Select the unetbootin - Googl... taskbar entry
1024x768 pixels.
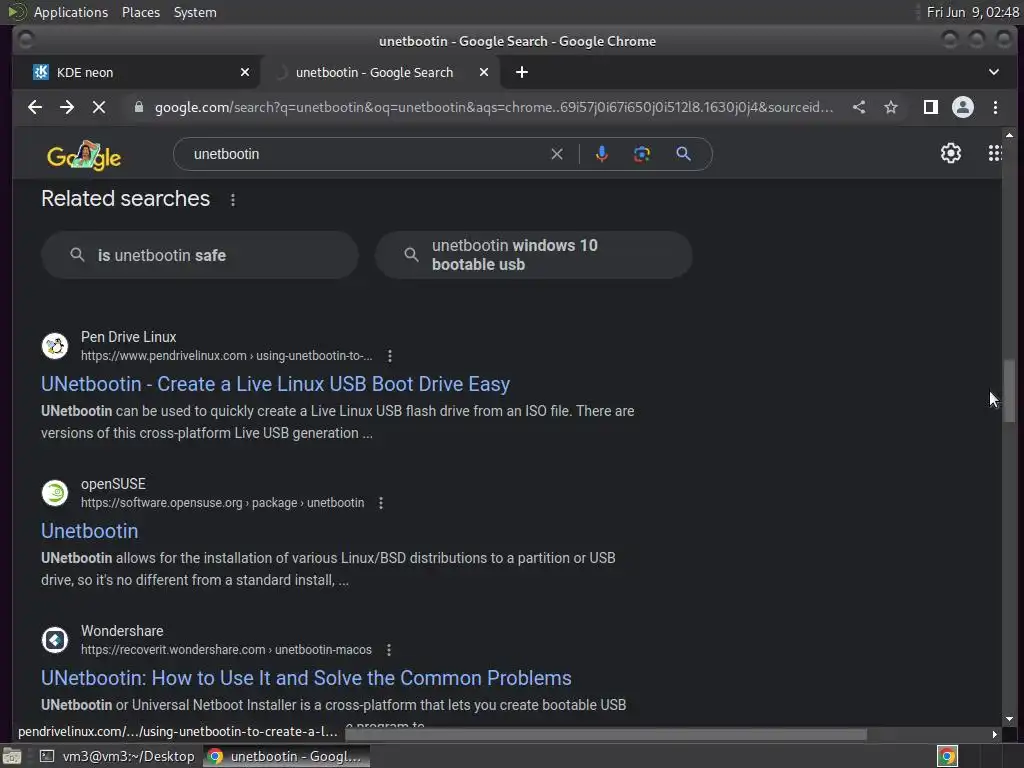coord(286,756)
